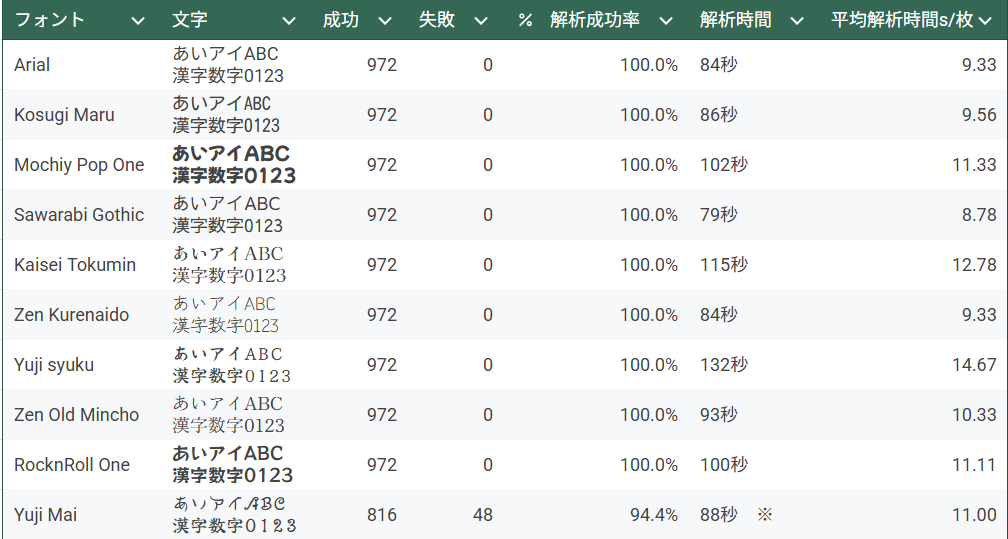Click the 79秒 analysis time cell

[719, 215]
